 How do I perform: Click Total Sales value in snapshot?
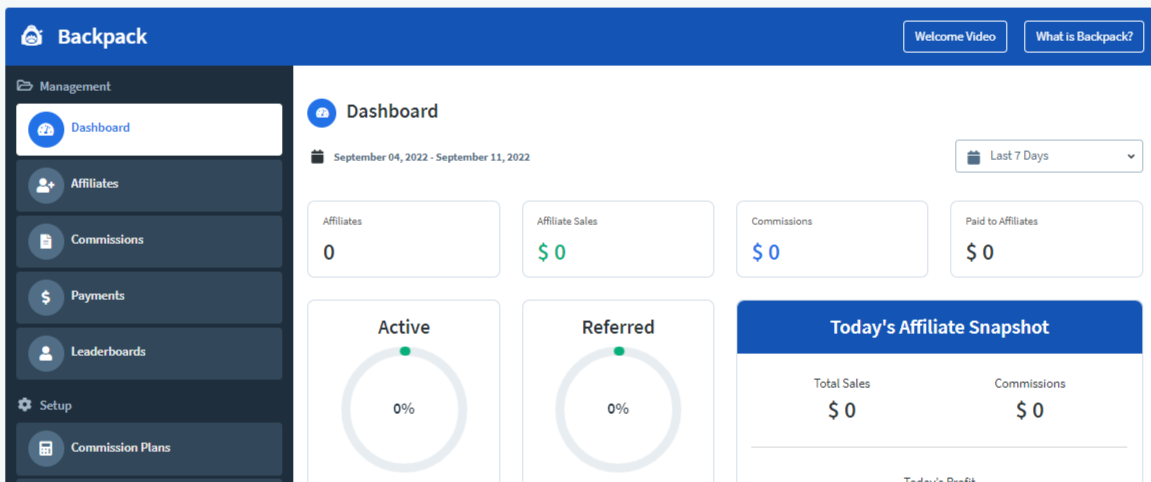[x=842, y=410]
